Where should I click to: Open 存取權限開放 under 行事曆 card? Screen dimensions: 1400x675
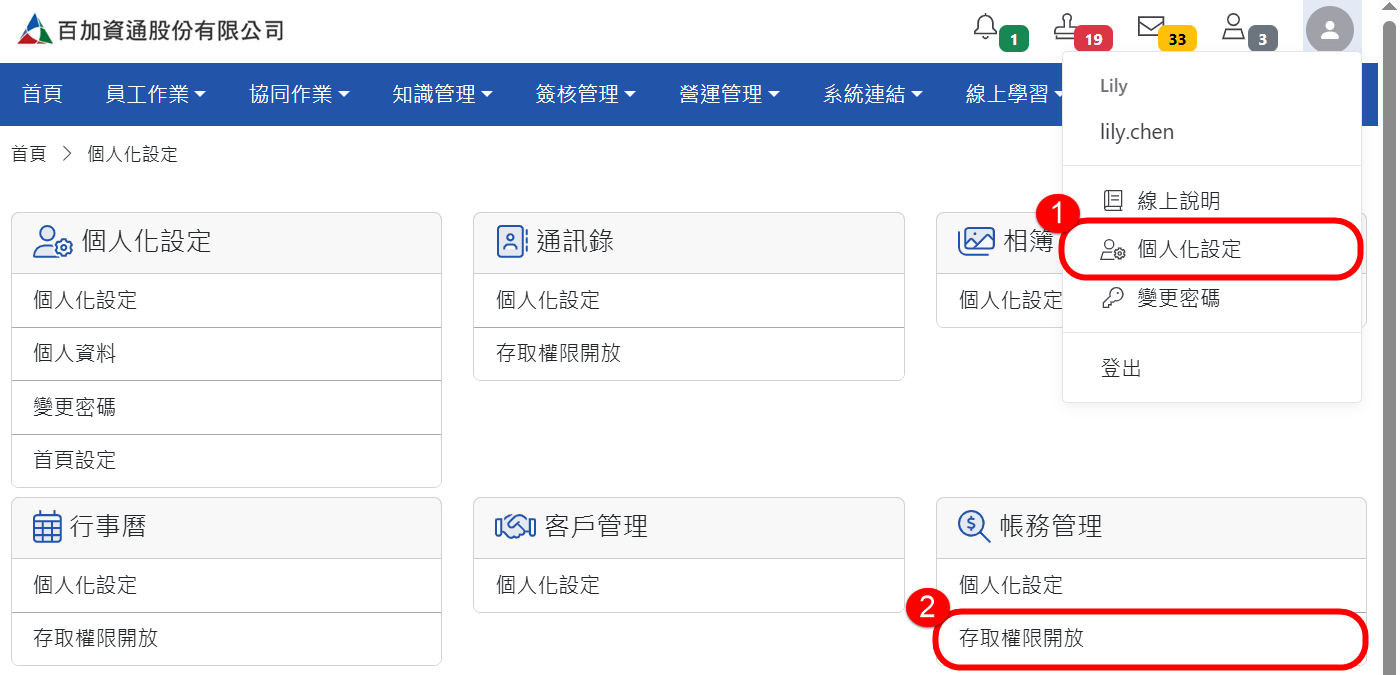(x=226, y=639)
